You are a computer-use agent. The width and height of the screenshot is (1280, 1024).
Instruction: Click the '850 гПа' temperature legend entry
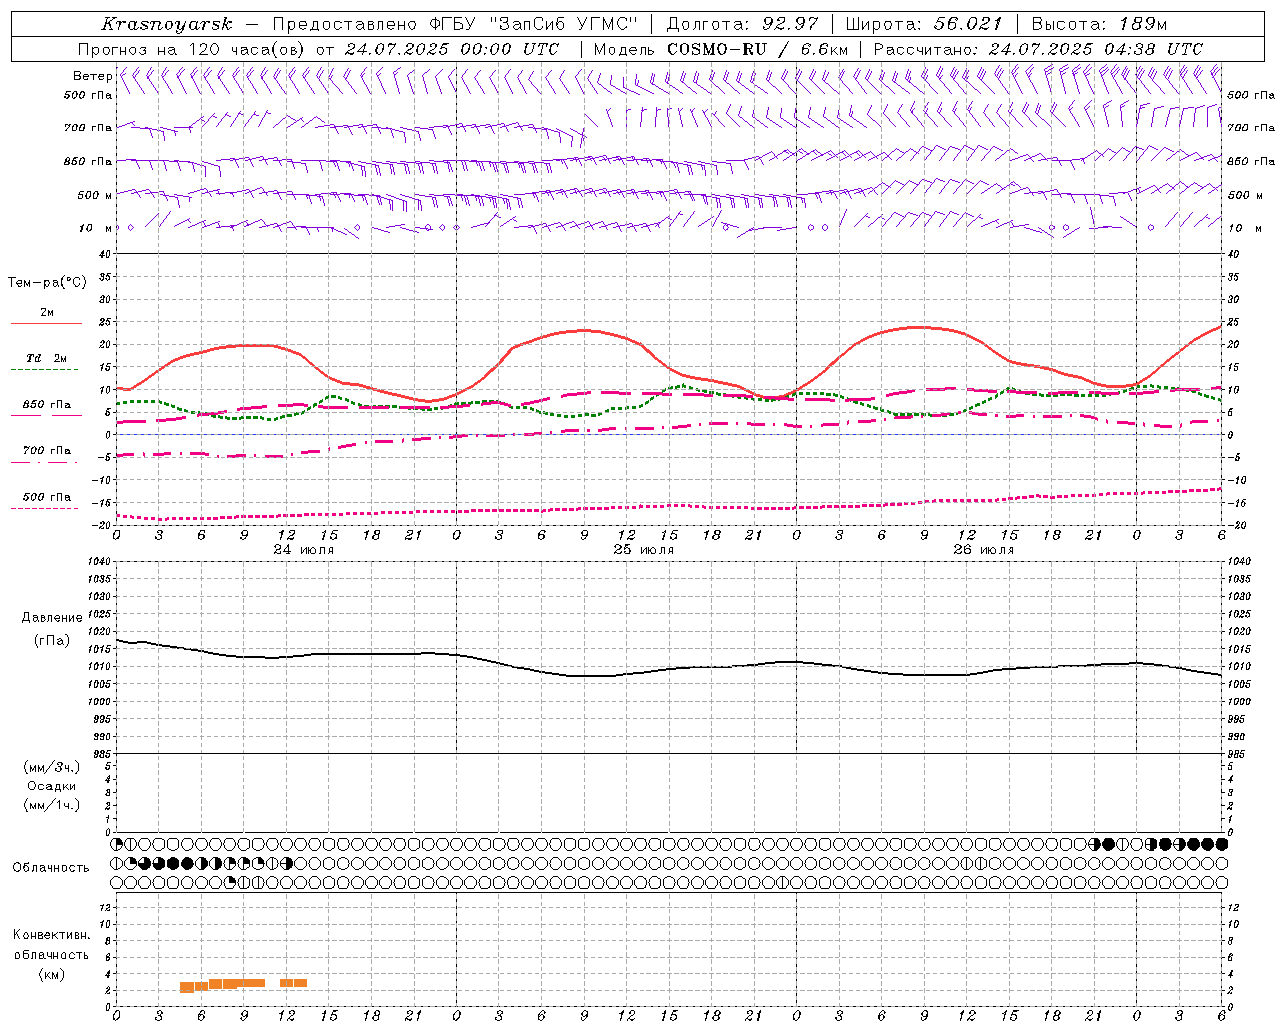(x=46, y=405)
